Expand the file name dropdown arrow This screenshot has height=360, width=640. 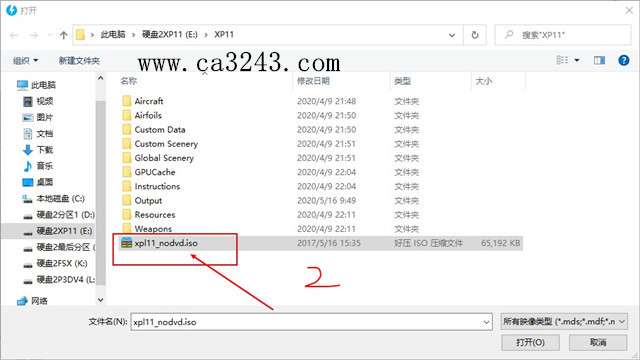[x=487, y=322]
